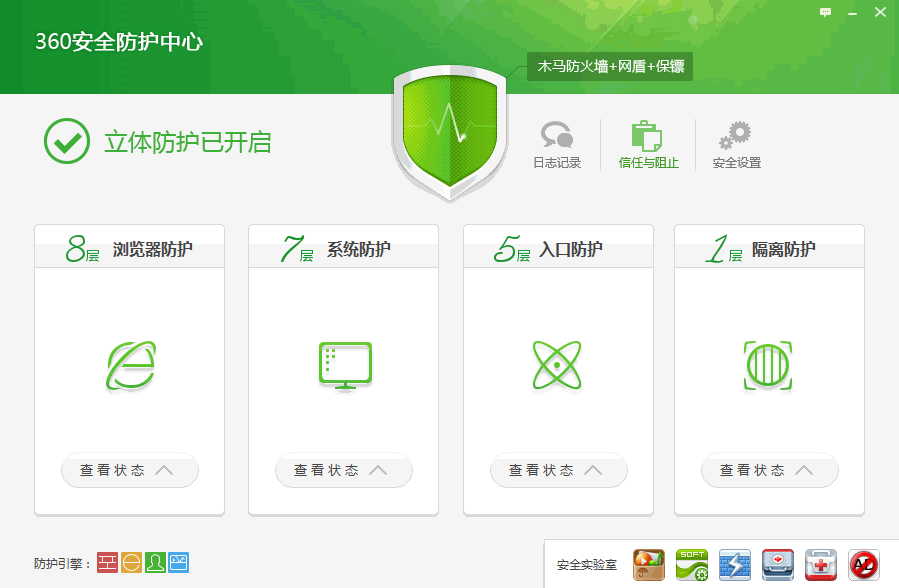Click the atom entry protection icon
This screenshot has width=899, height=588.
coord(557,365)
